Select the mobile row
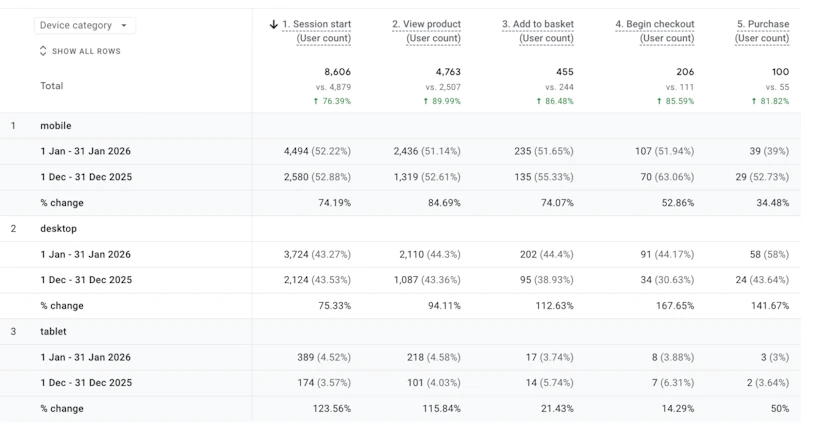Image resolution: width=816 pixels, height=431 pixels. point(400,125)
